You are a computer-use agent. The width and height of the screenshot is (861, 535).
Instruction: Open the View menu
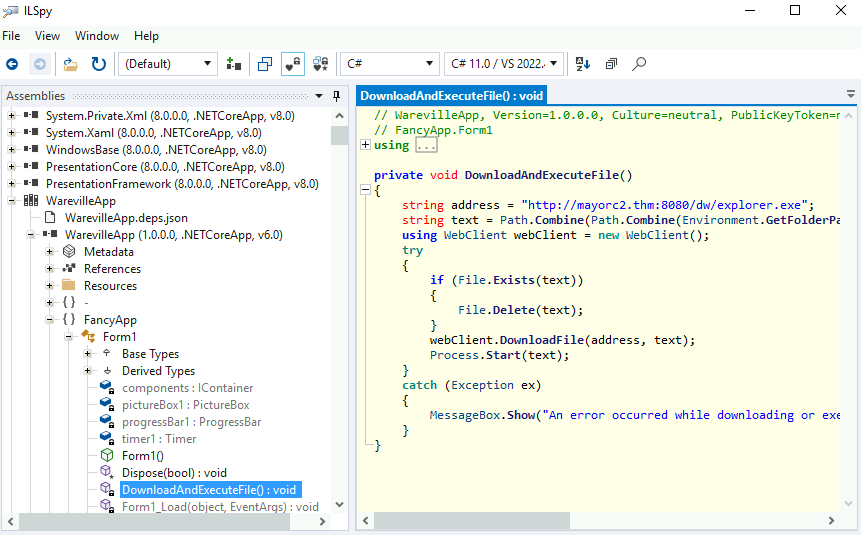click(47, 36)
